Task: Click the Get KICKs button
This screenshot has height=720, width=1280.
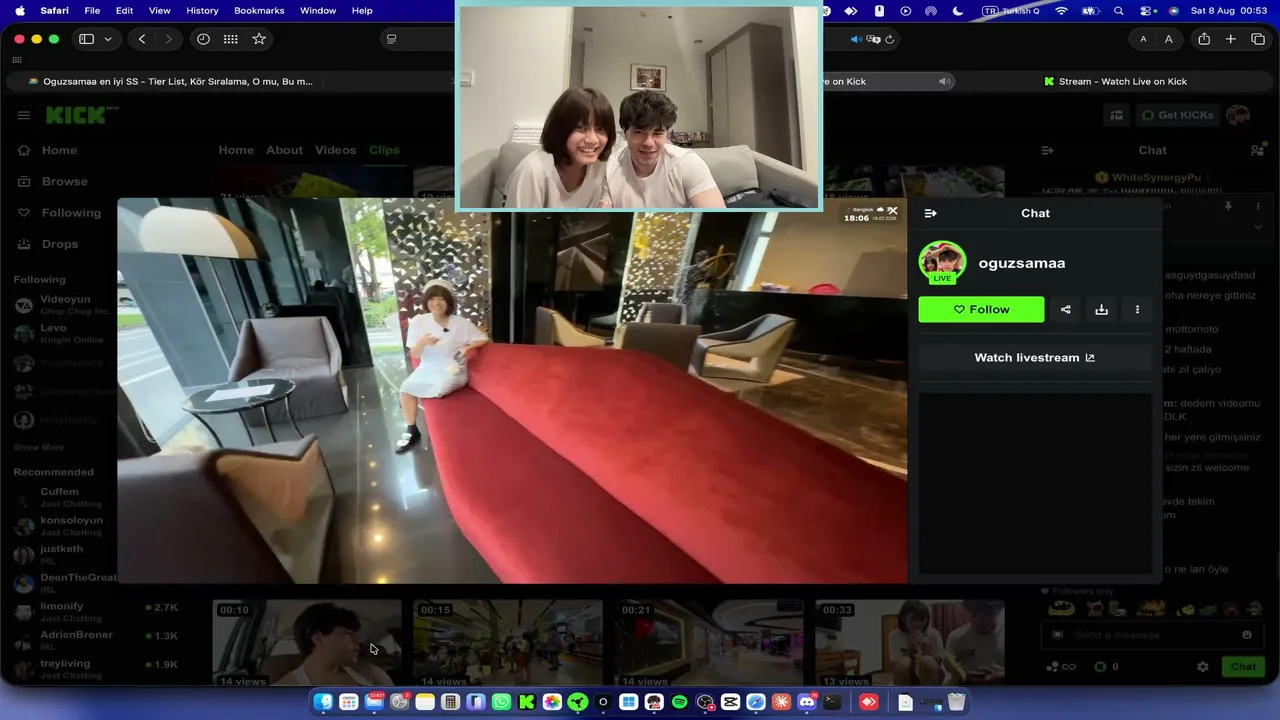Action: click(x=1177, y=115)
